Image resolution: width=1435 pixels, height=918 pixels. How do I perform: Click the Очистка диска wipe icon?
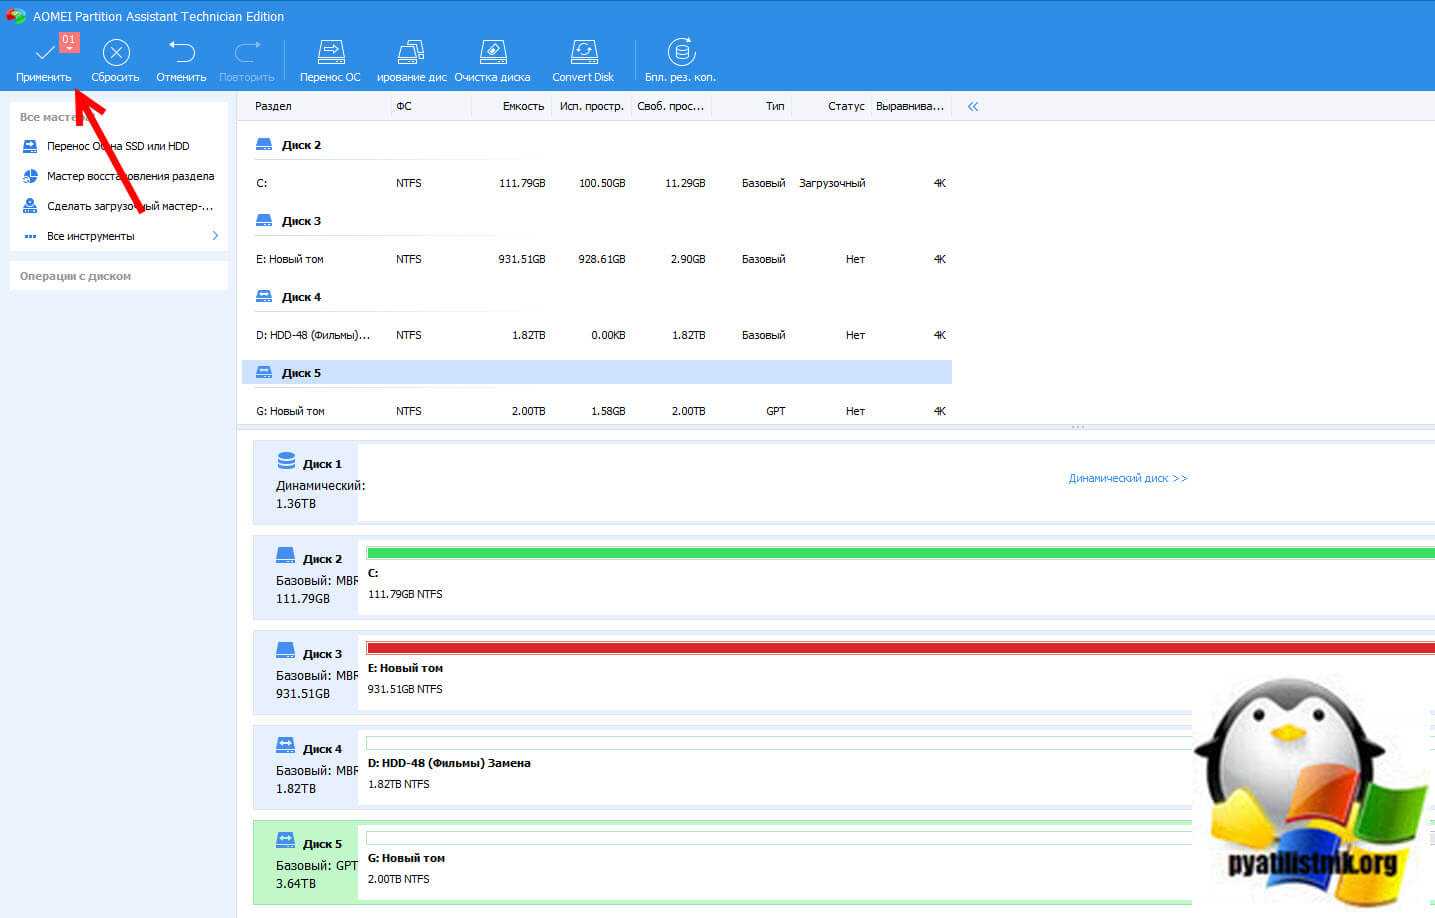tap(492, 53)
